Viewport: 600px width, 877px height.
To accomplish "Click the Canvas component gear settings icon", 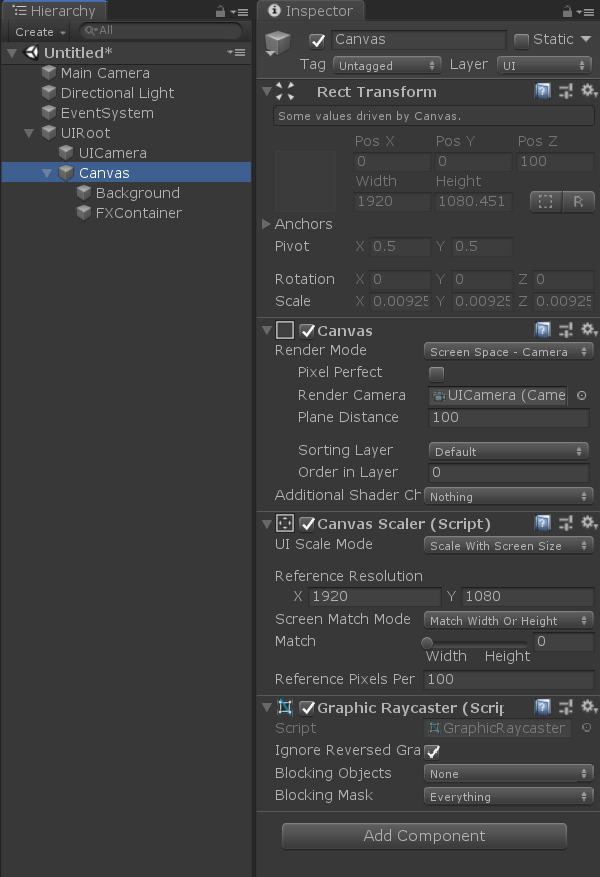I will click(x=588, y=330).
